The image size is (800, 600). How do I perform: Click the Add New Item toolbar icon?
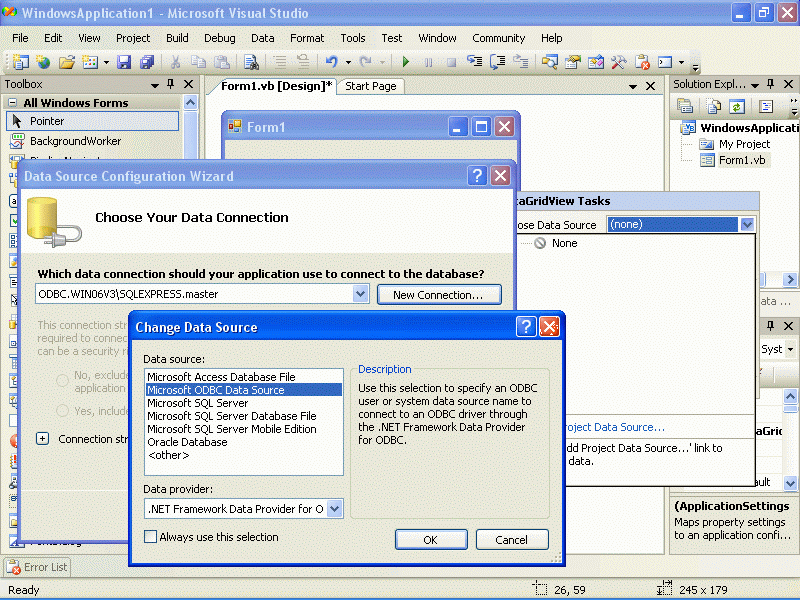point(90,62)
